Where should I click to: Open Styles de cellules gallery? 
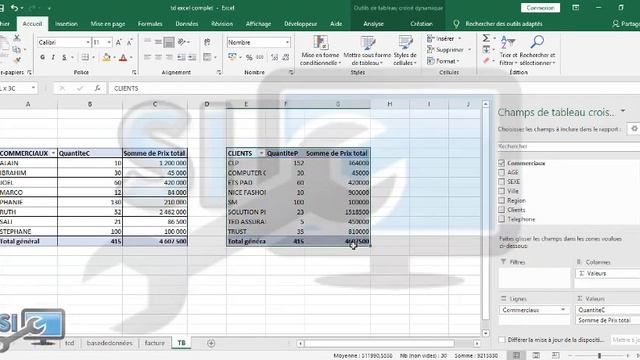click(405, 51)
